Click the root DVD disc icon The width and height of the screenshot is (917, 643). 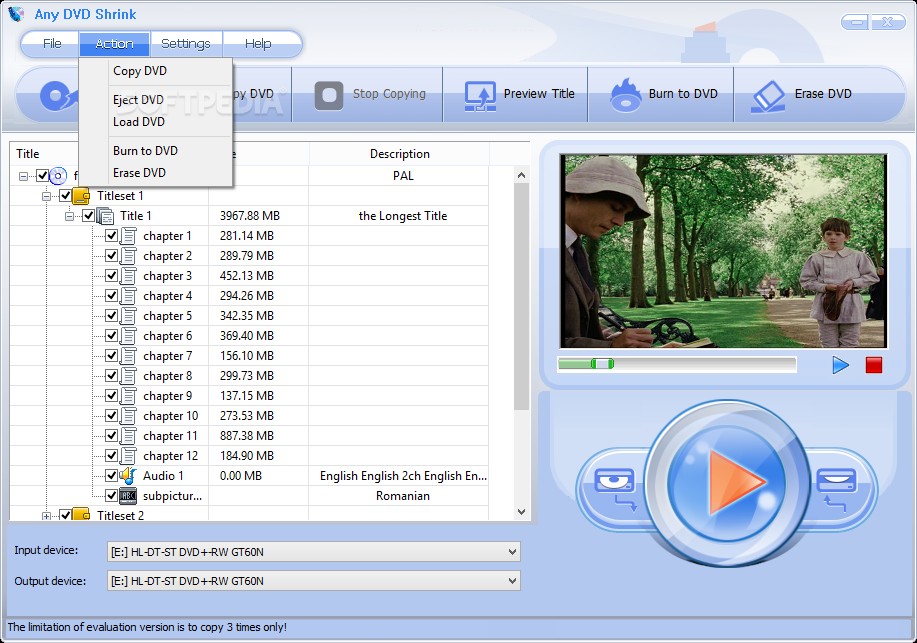coord(58,176)
